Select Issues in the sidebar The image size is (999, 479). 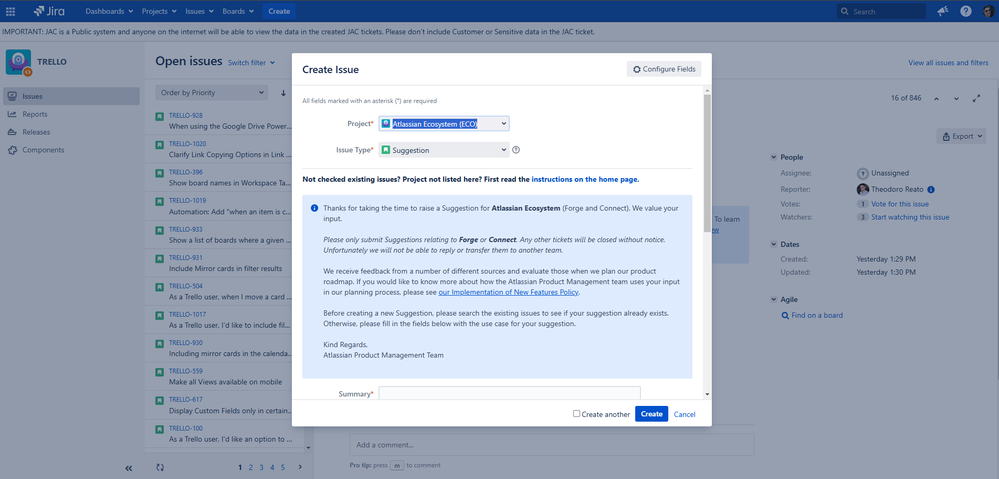click(71, 97)
